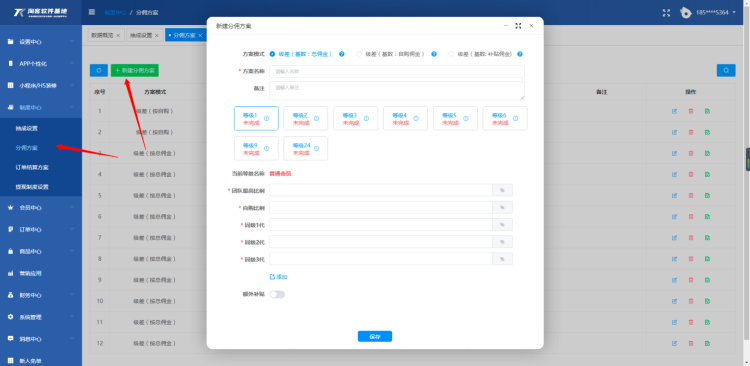Open 新人免单 via its sidebar icon
Image resolution: width=750 pixels, height=366 pixels.
[x=11, y=361]
